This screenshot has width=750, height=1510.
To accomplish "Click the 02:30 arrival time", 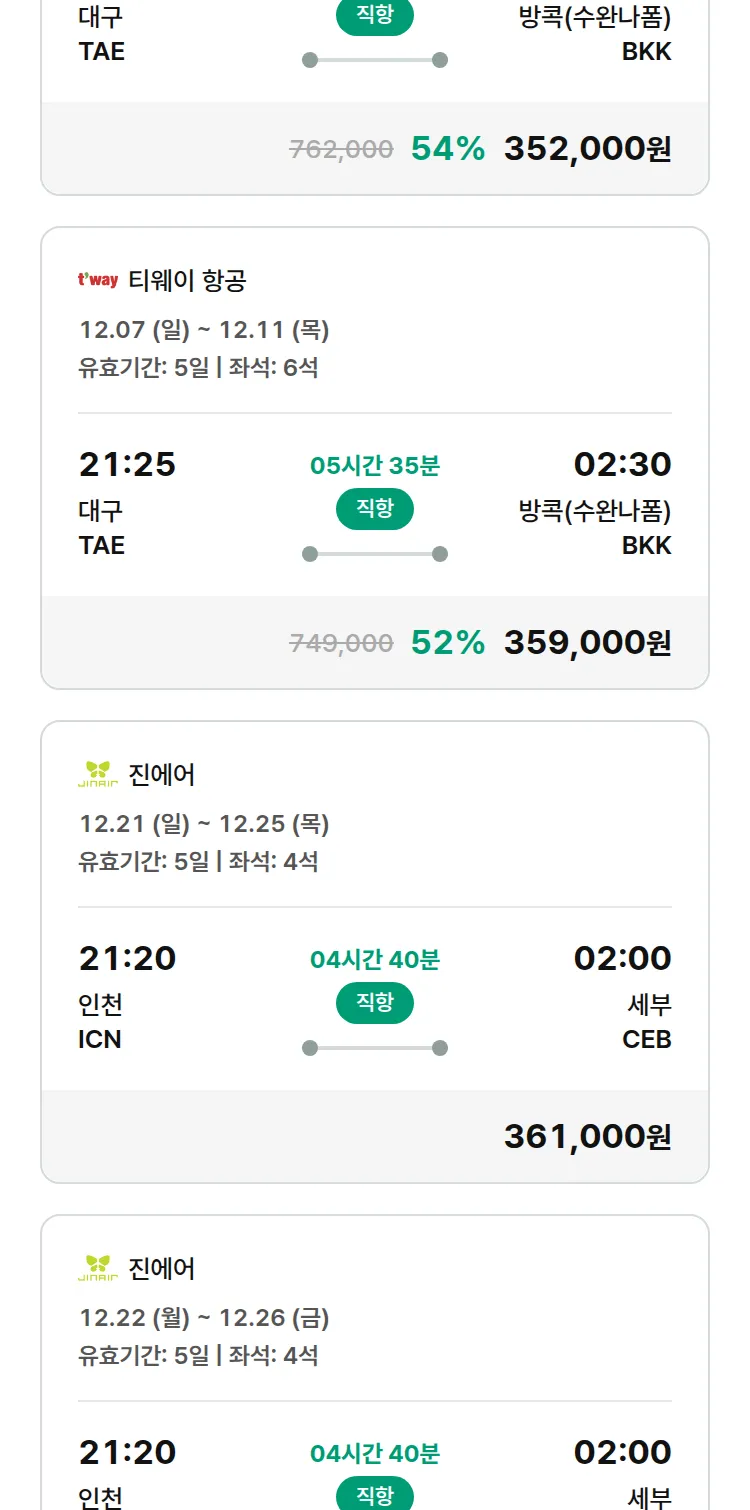I will (x=622, y=464).
